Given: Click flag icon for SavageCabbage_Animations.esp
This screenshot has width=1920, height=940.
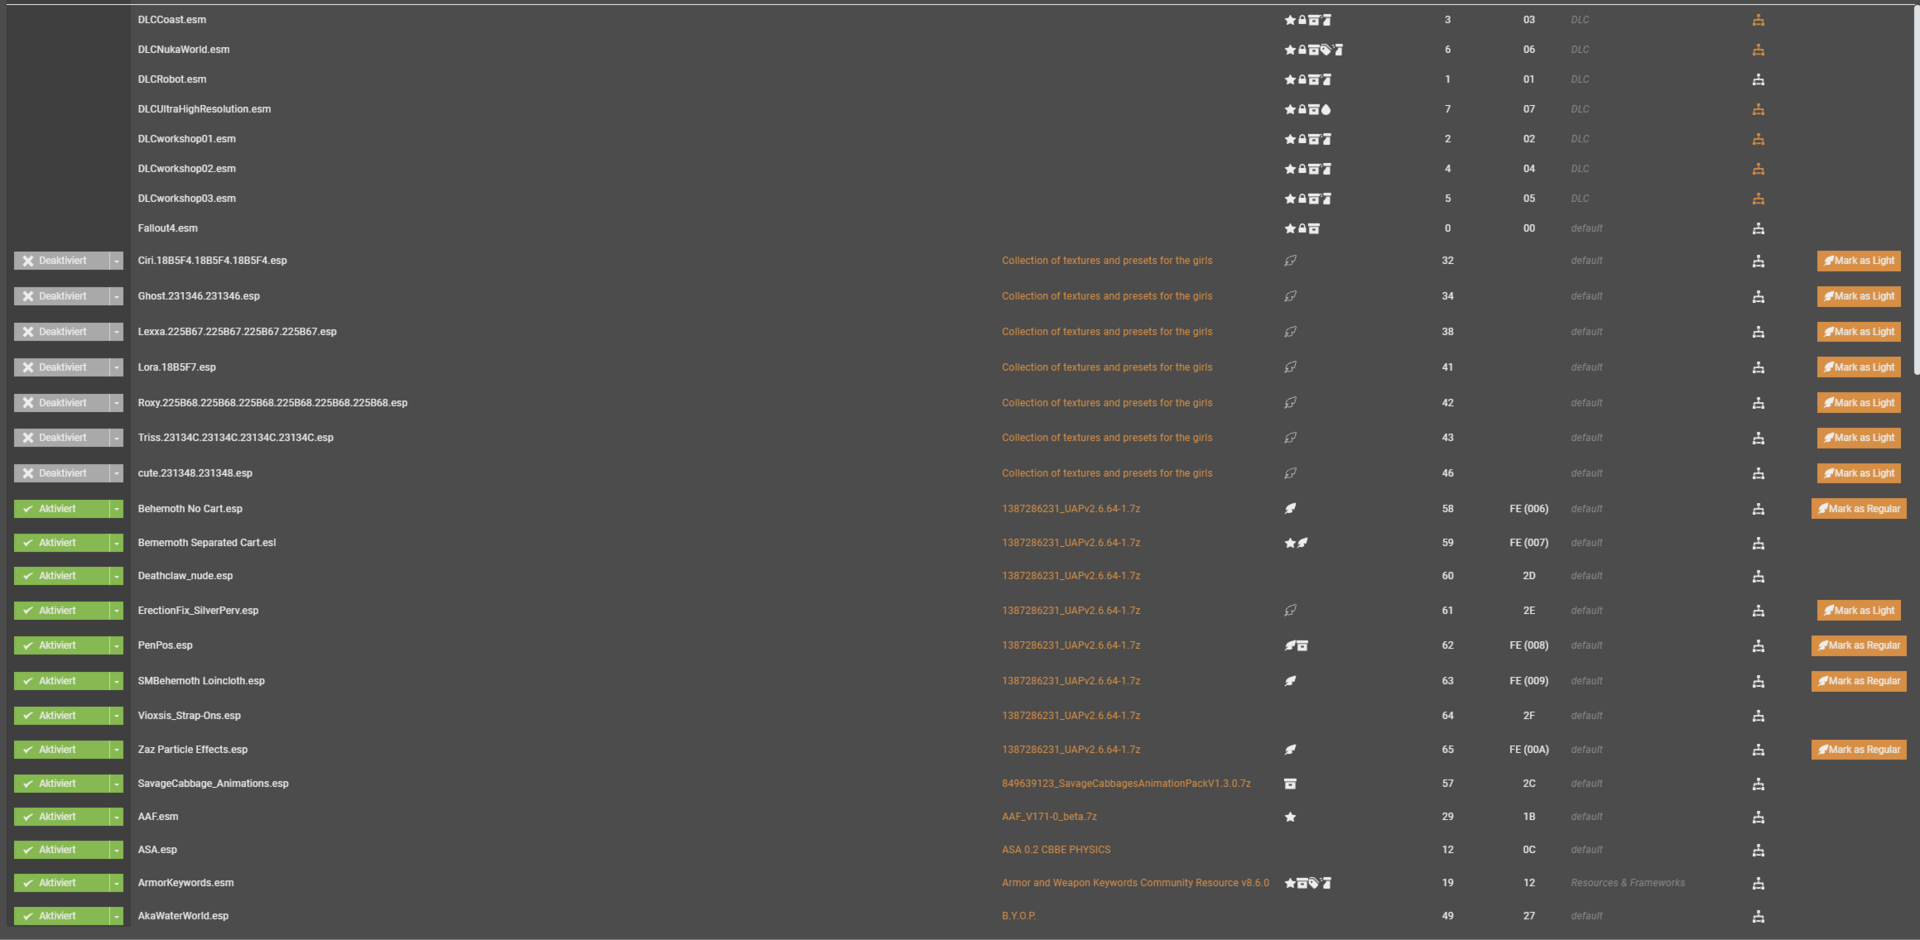Looking at the screenshot, I should (1290, 784).
